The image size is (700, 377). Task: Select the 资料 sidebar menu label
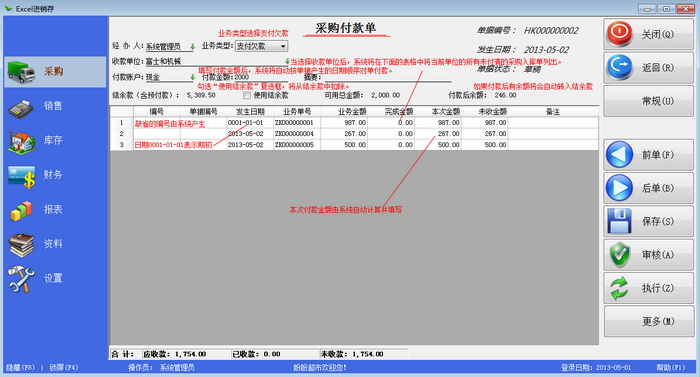pos(53,243)
